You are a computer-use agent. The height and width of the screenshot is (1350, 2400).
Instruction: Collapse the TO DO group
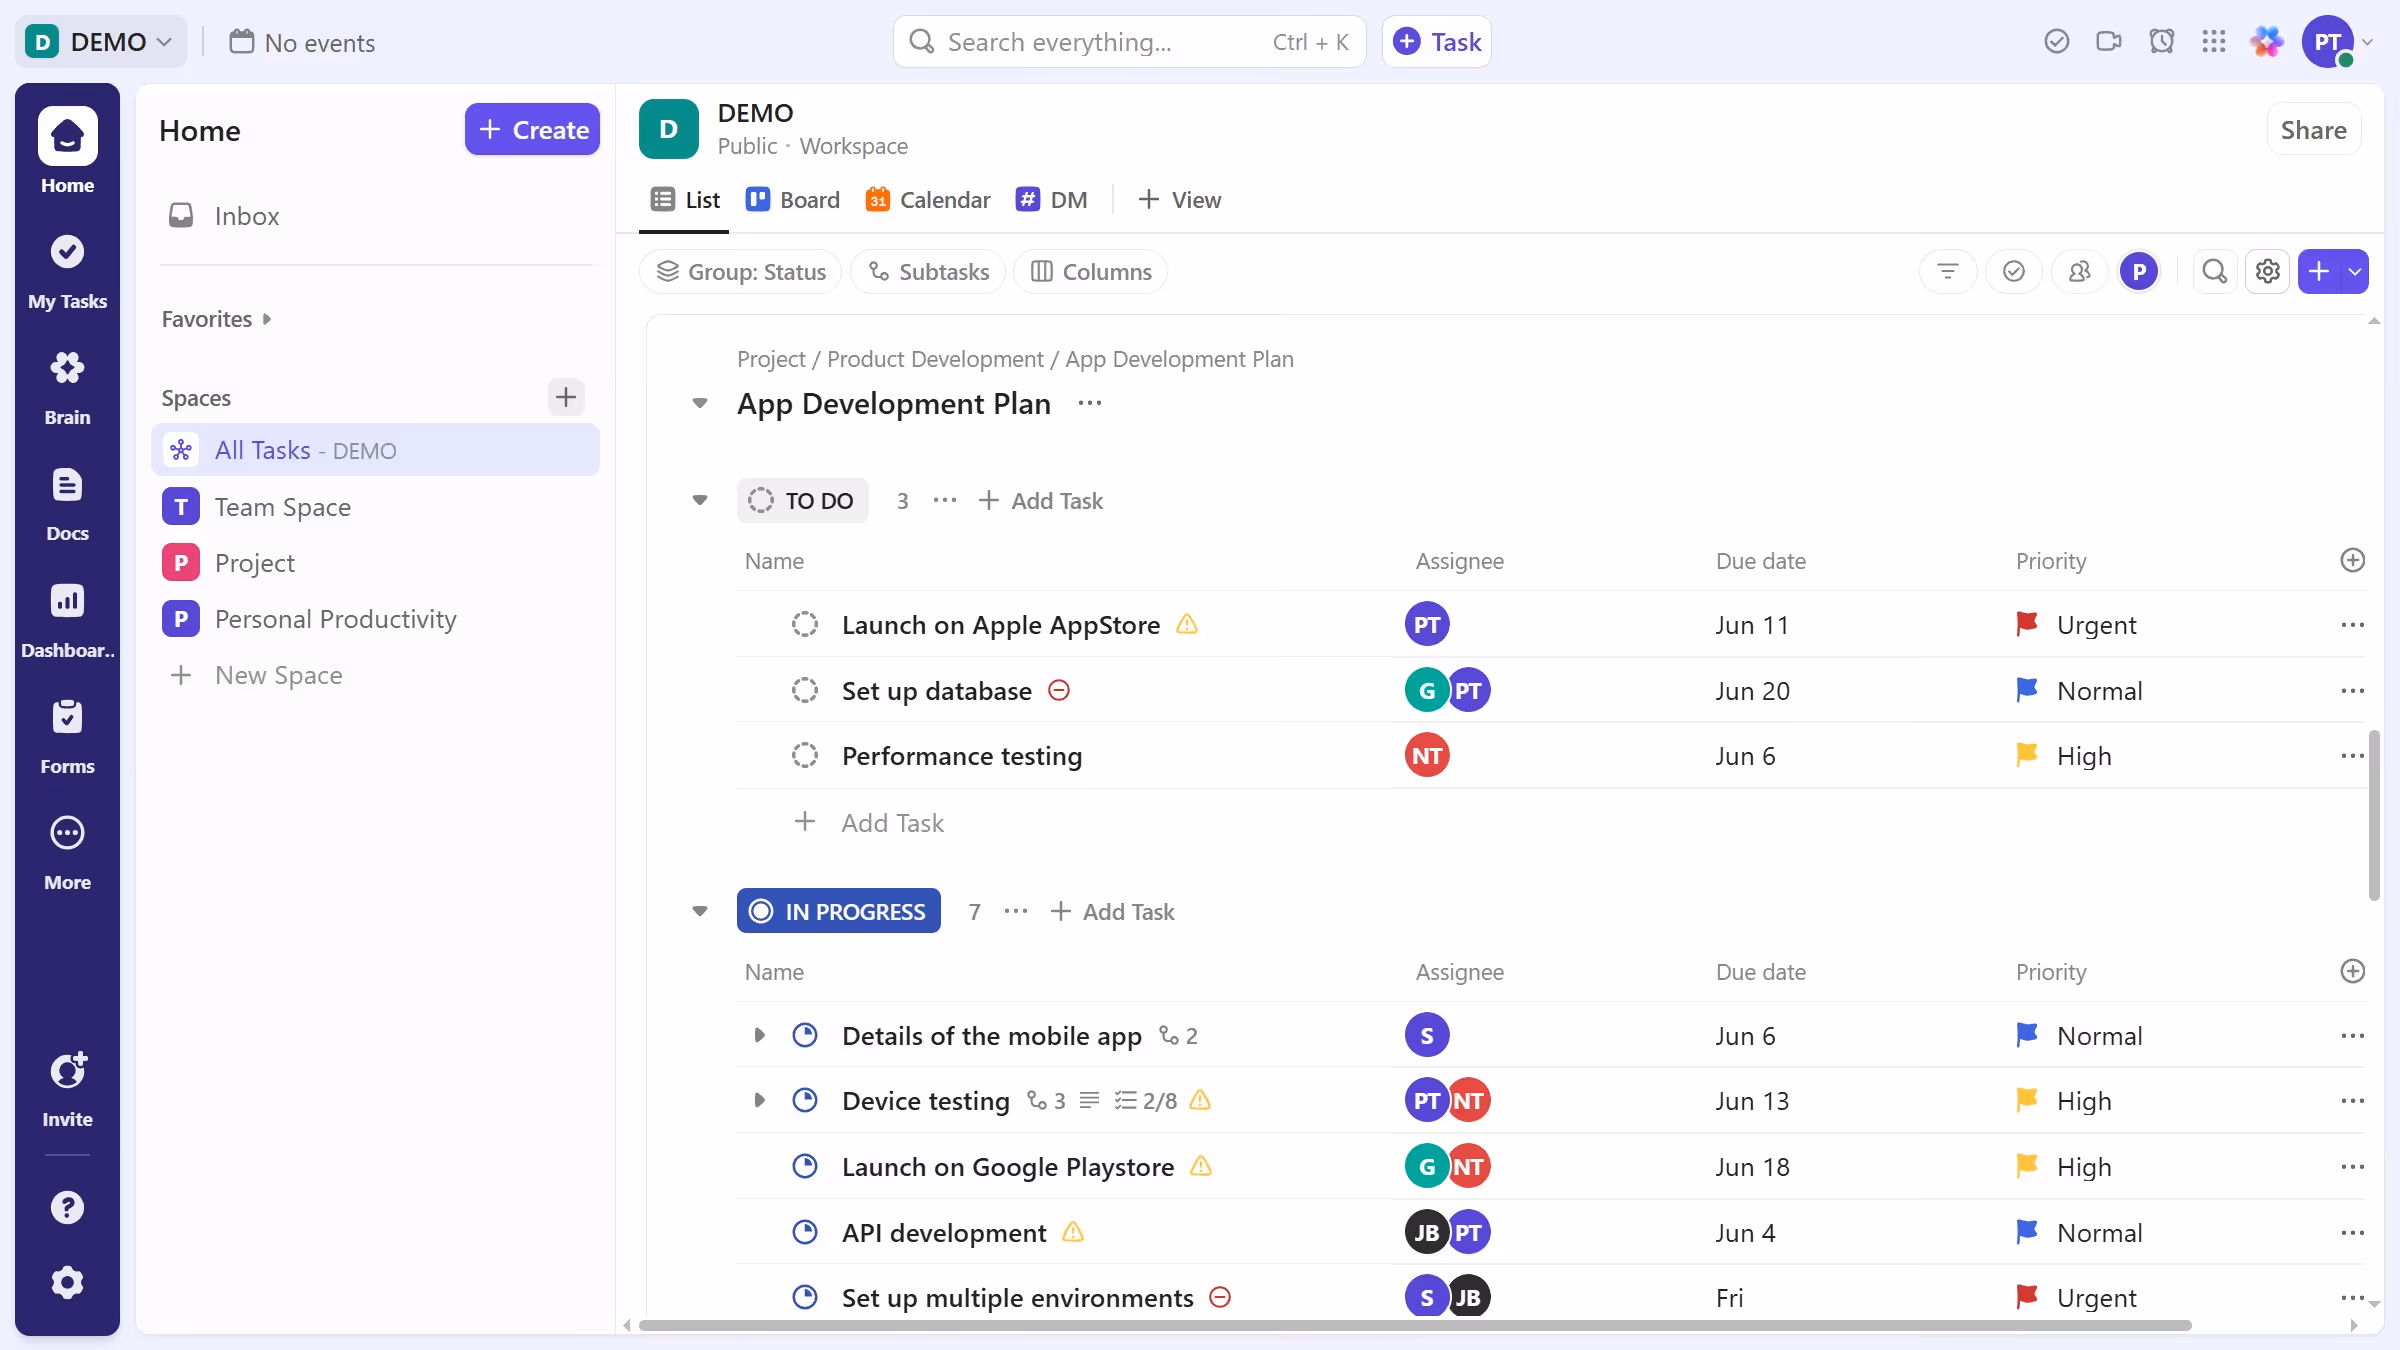click(x=700, y=500)
